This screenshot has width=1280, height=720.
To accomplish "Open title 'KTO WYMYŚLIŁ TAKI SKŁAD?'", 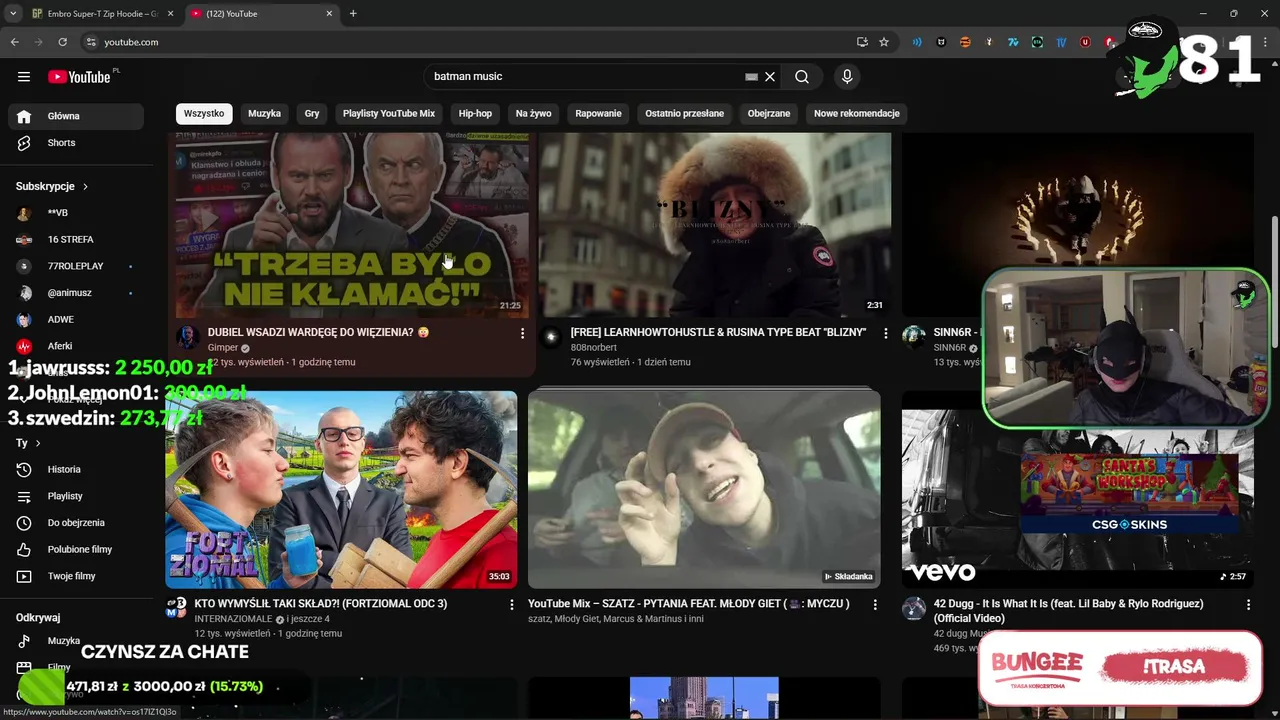I will click(321, 604).
